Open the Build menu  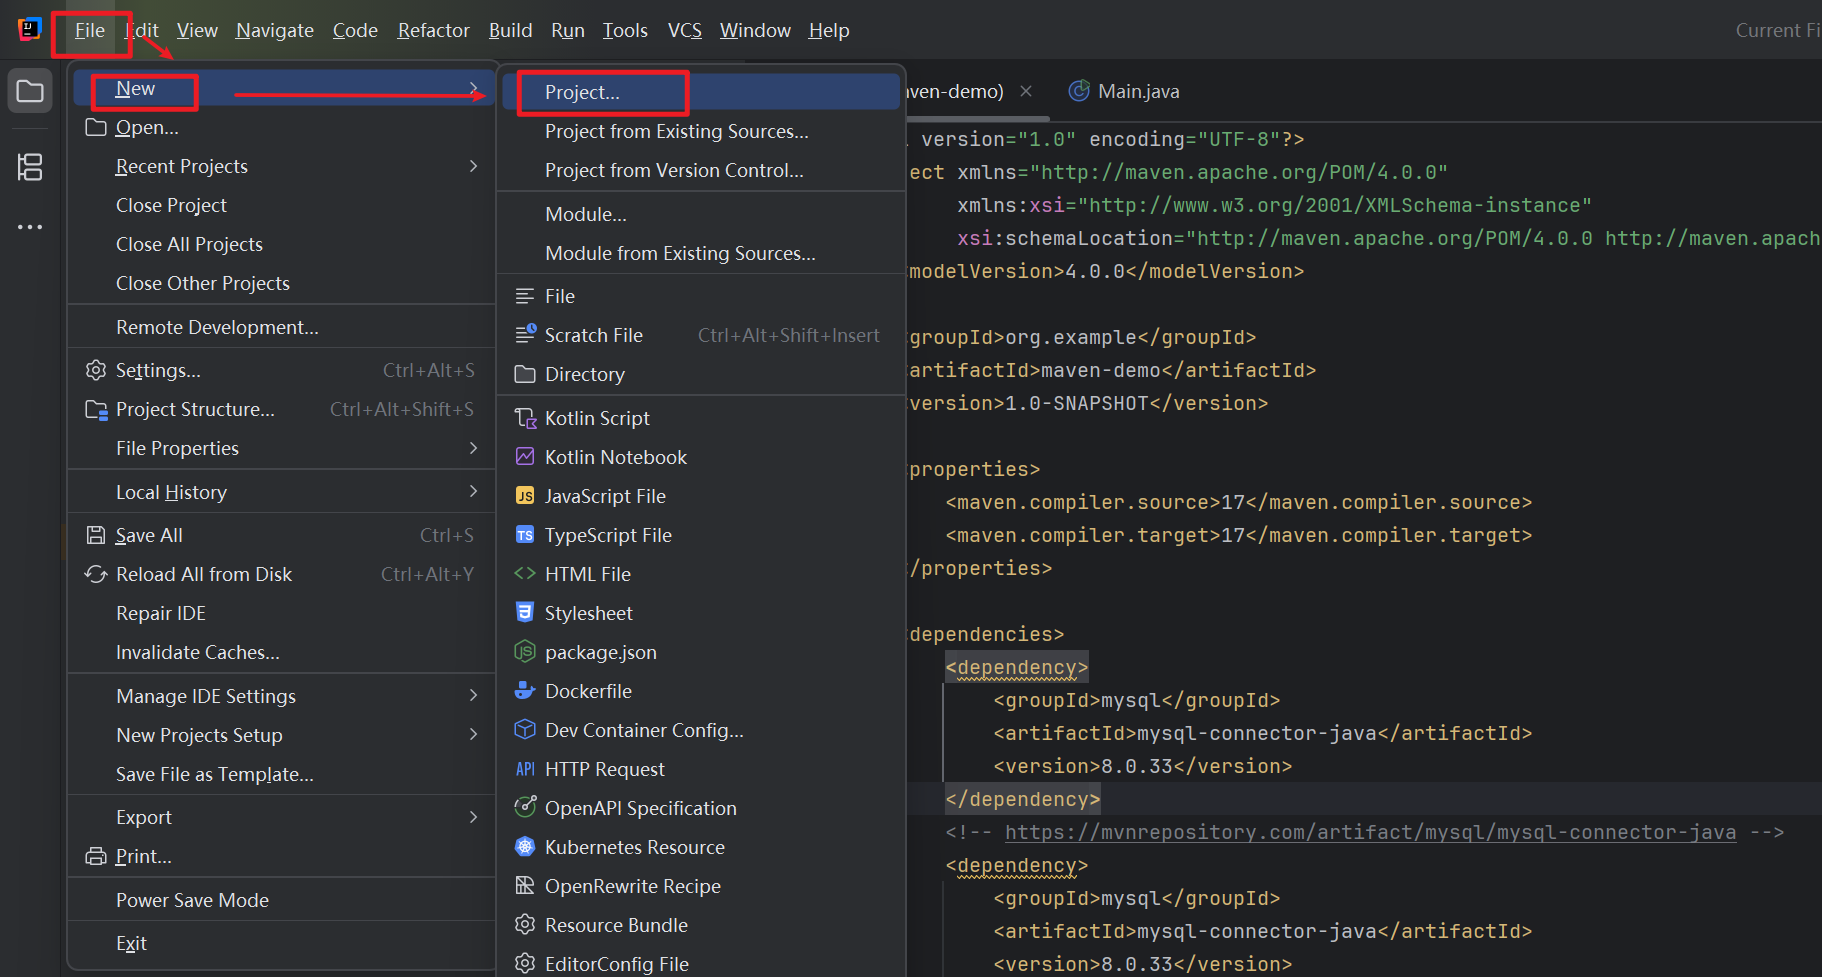click(510, 31)
